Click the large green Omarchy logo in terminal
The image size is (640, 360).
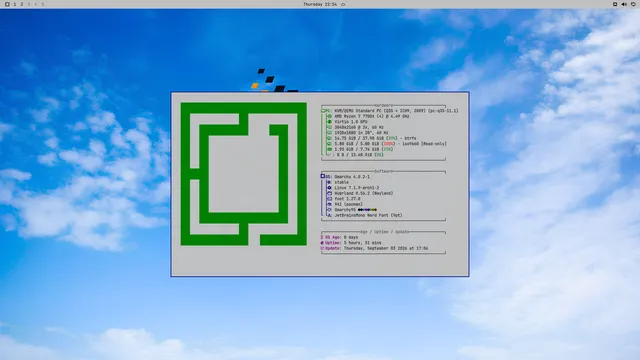pyautogui.click(x=244, y=174)
